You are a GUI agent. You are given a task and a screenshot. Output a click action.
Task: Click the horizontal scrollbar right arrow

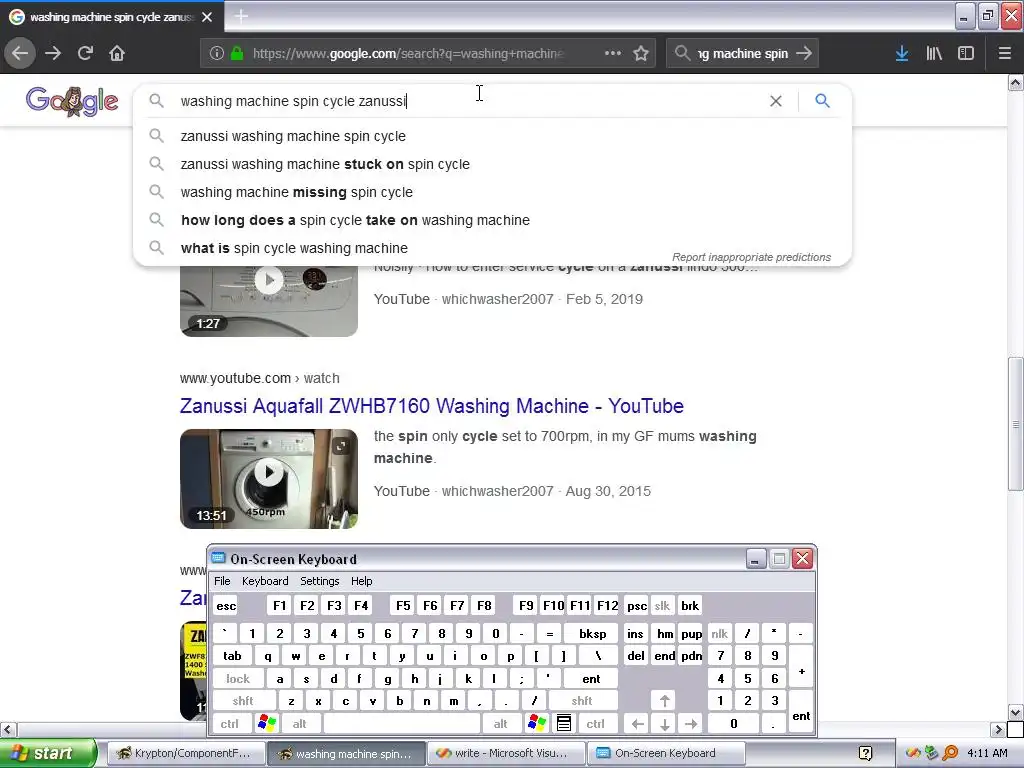tap(998, 729)
